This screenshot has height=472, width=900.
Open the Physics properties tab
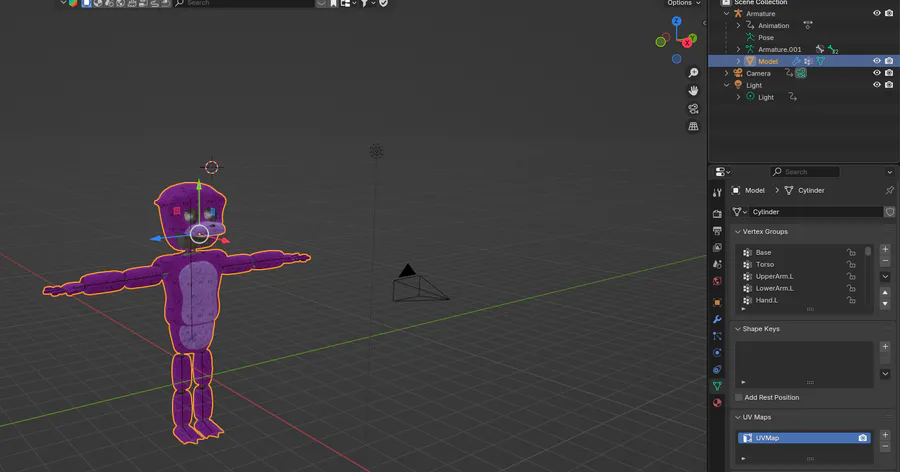(x=717, y=353)
